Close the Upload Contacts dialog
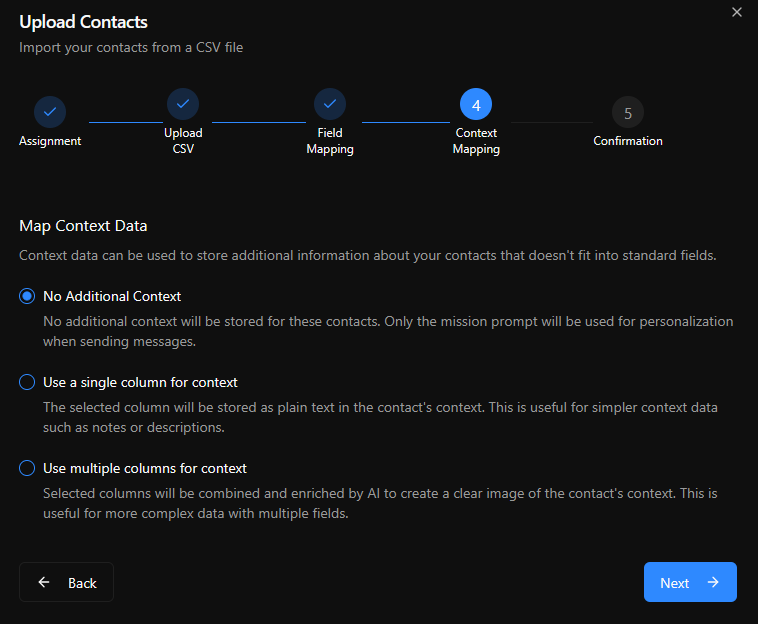758x624 pixels. coord(737,13)
